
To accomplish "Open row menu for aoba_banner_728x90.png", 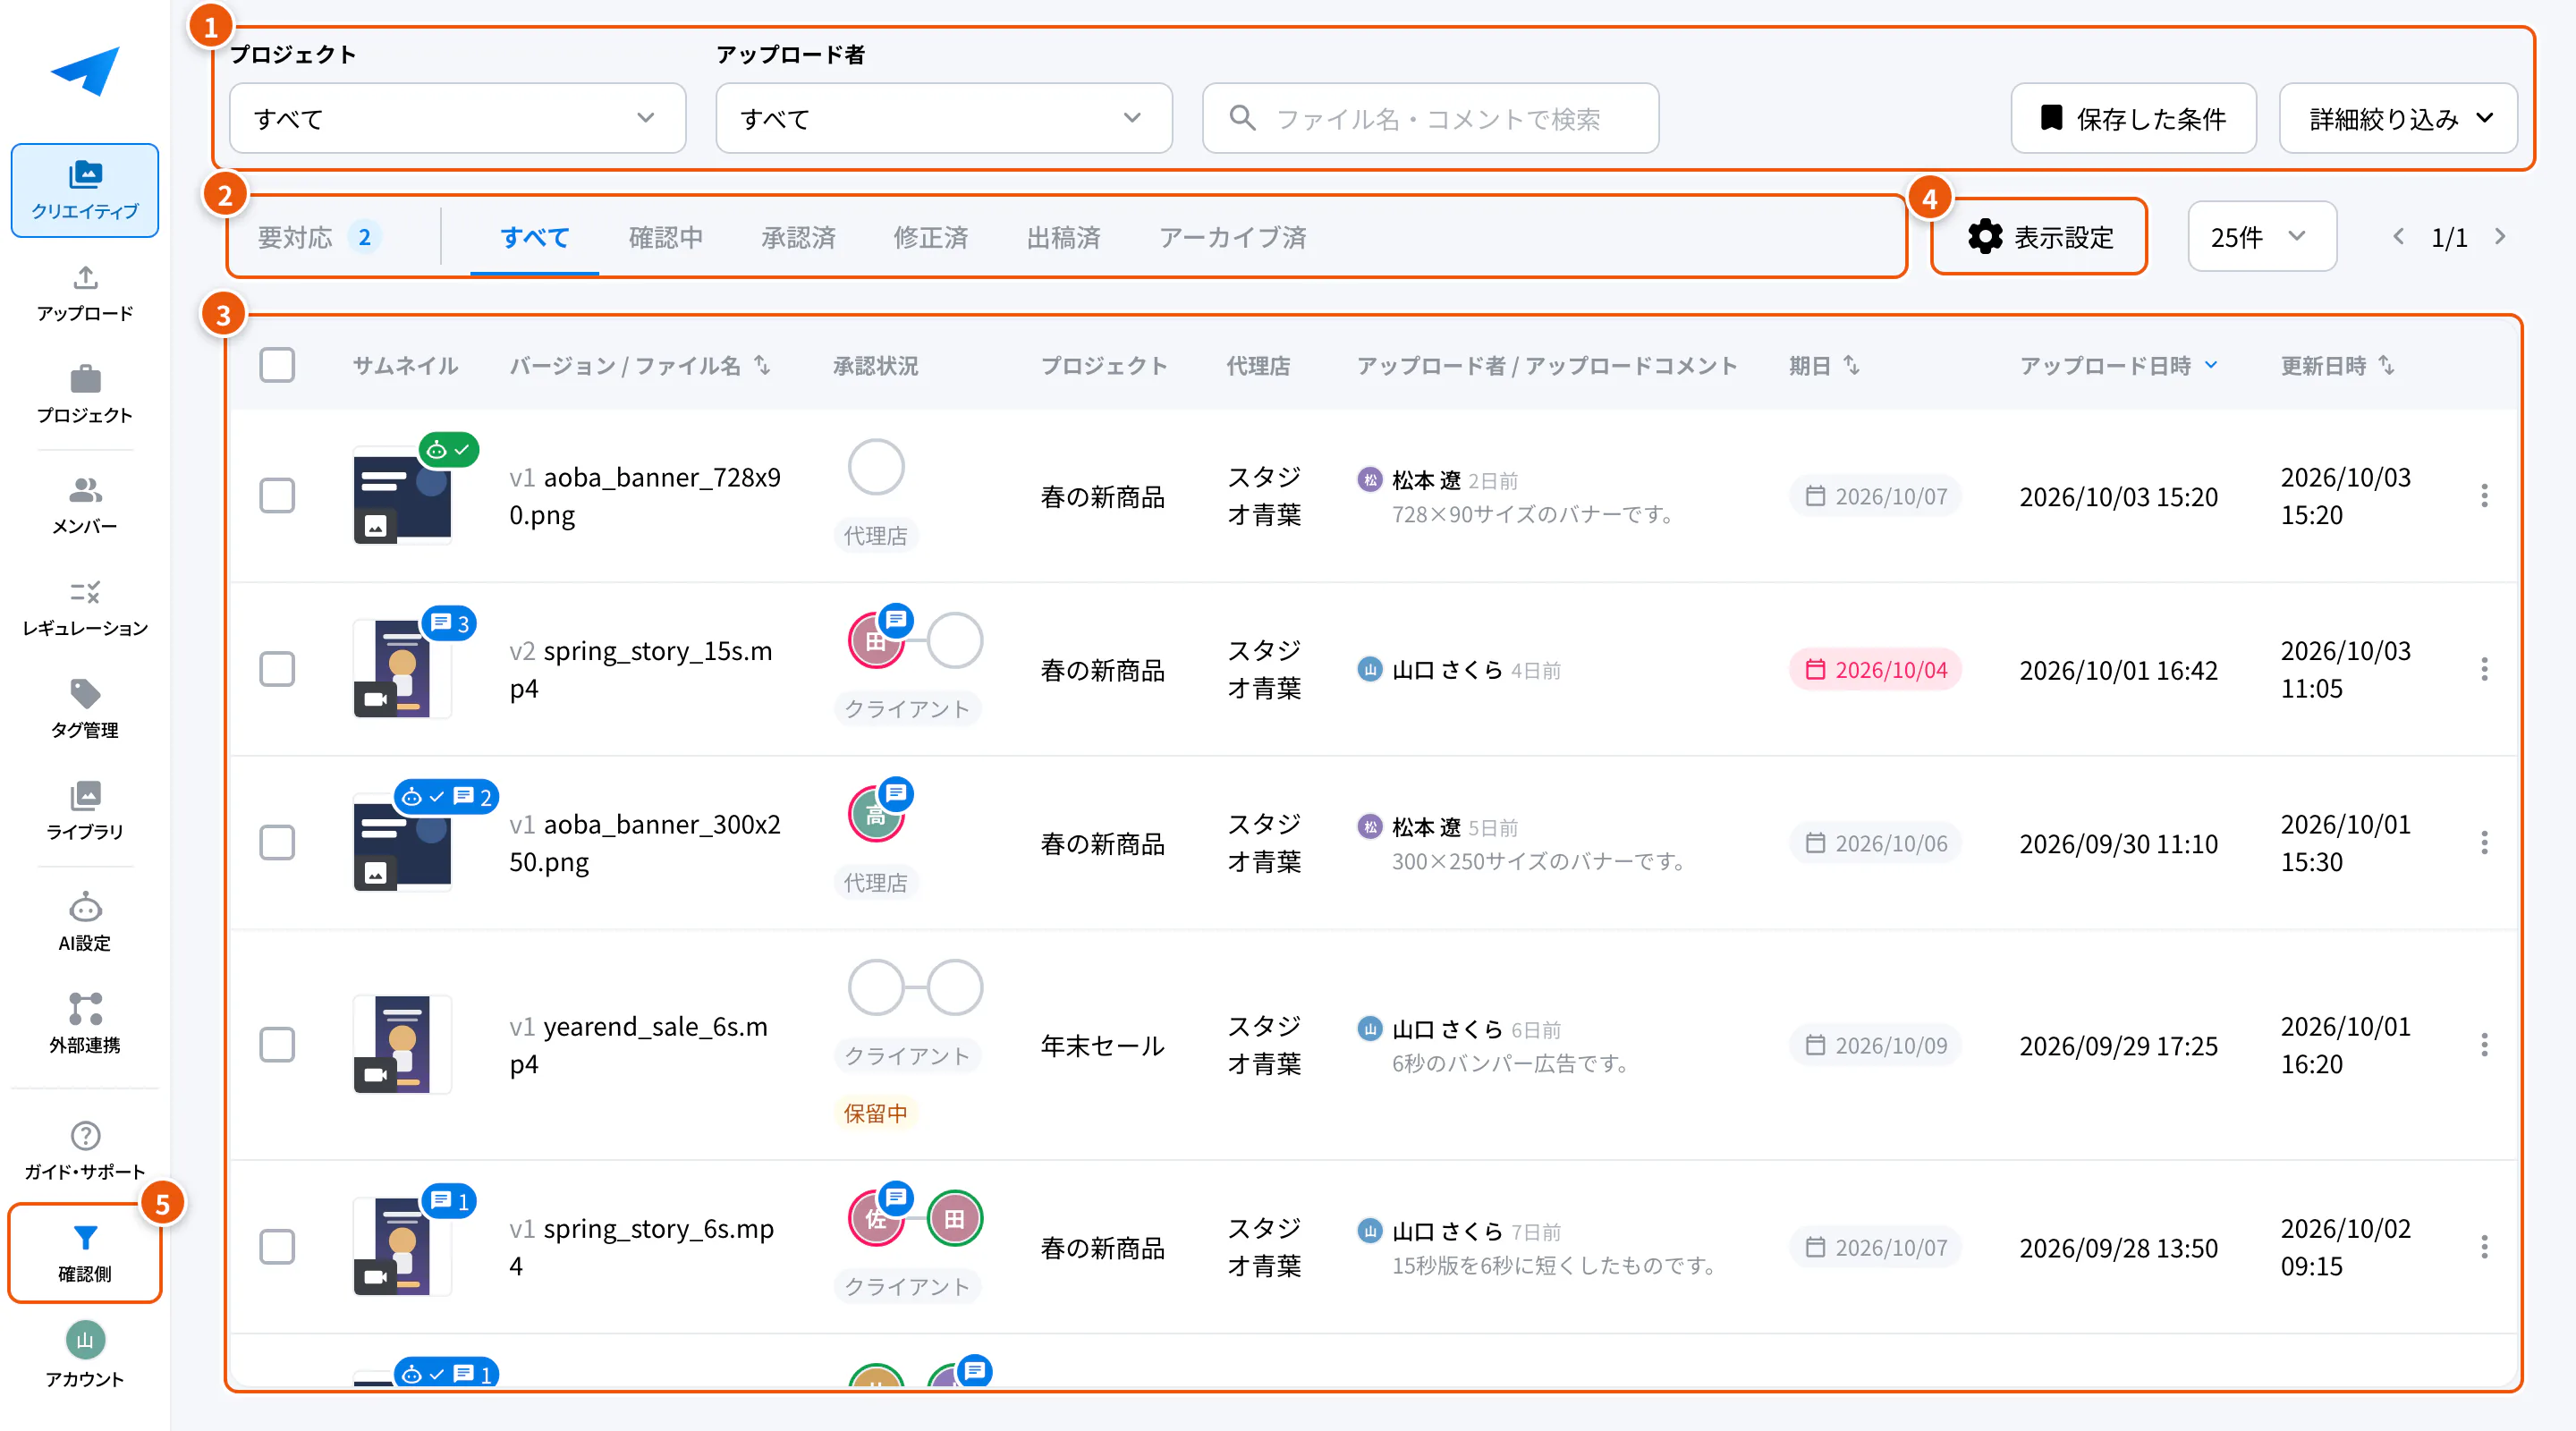I will pos(2484,496).
